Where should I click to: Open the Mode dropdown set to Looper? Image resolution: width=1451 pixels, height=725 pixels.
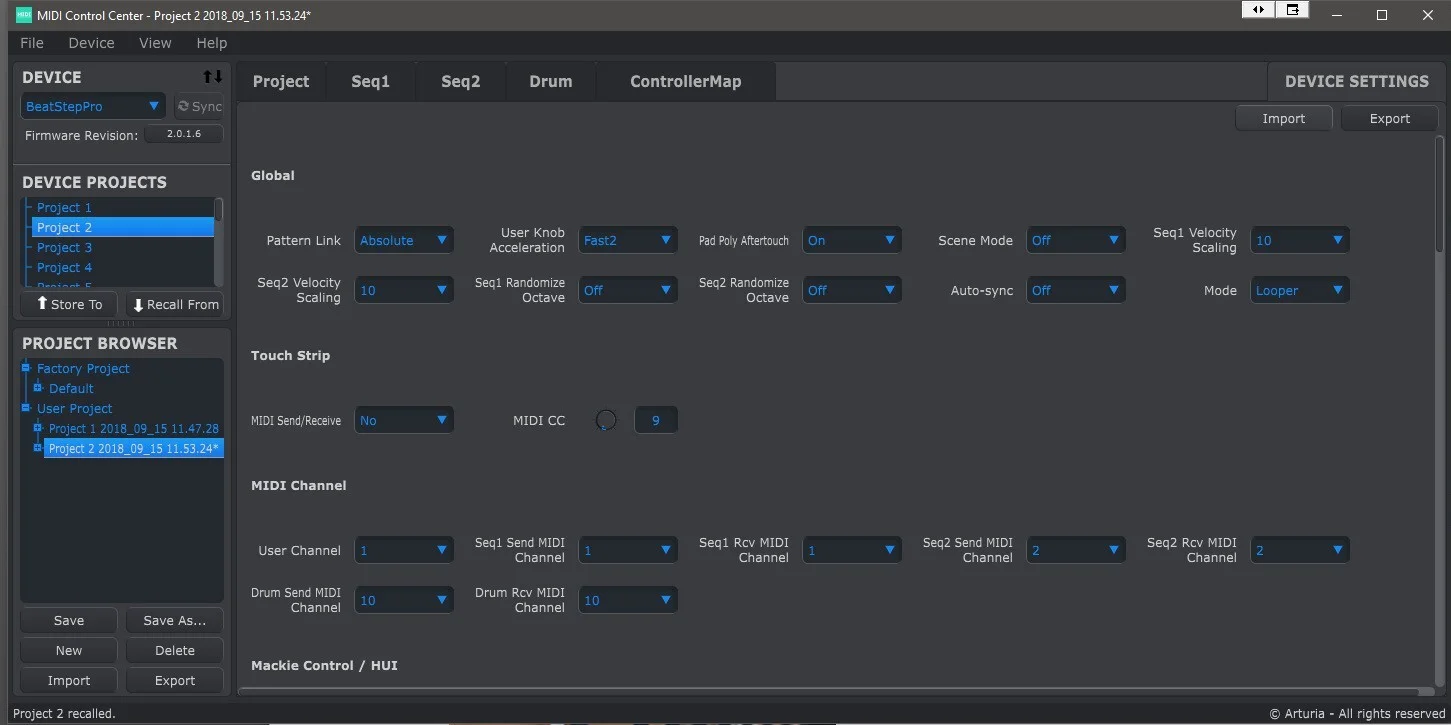1300,290
